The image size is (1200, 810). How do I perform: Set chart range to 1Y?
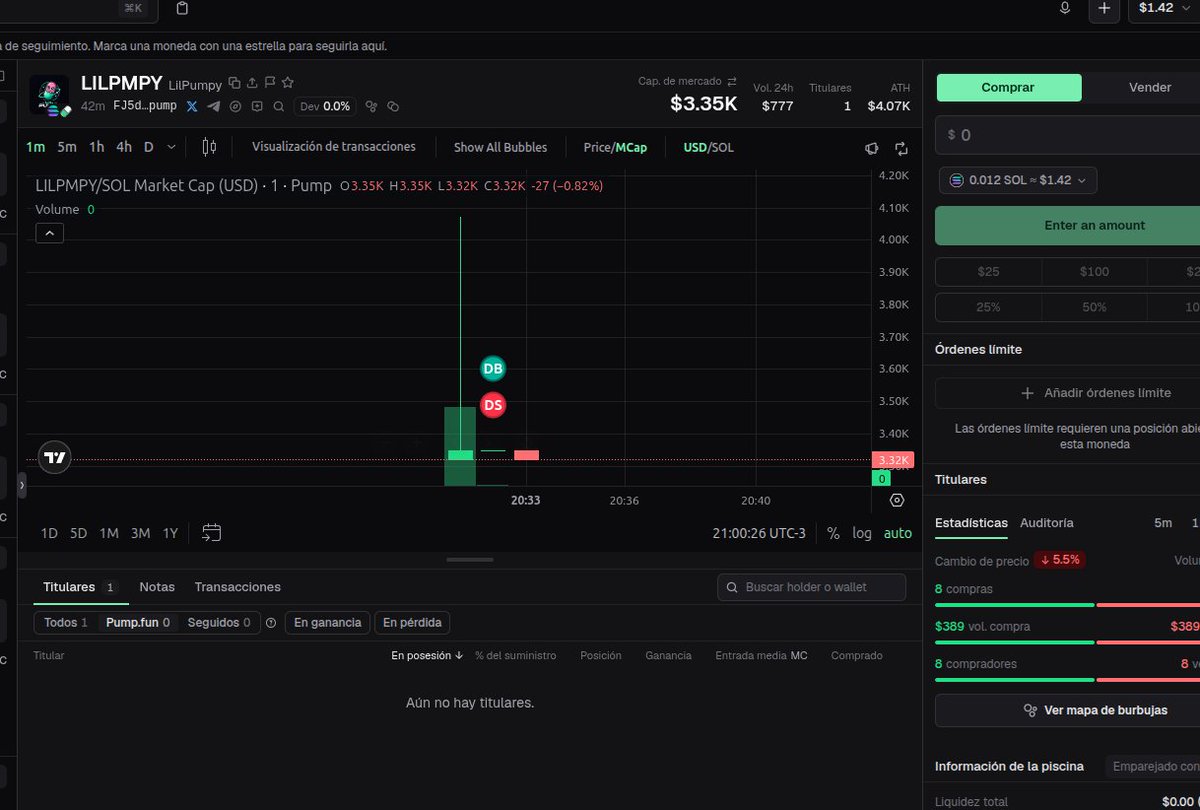pos(170,533)
